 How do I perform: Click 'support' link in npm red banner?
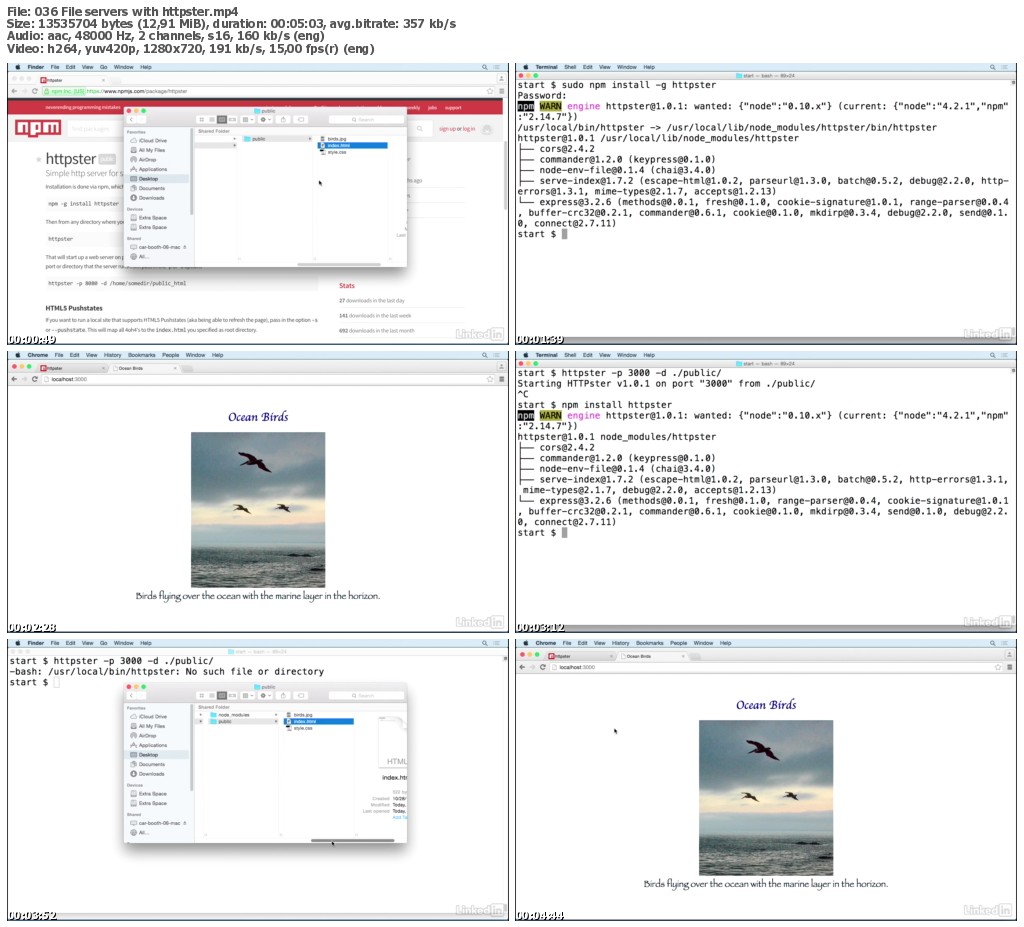453,108
